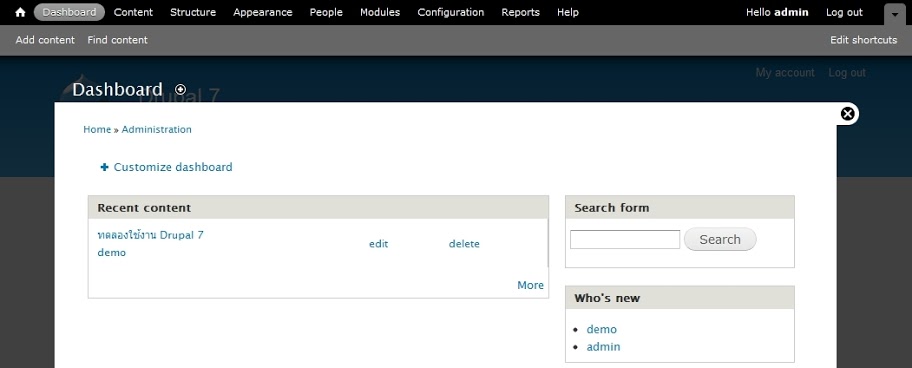Follow the Administration breadcrumb link
912x368 pixels.
(156, 130)
